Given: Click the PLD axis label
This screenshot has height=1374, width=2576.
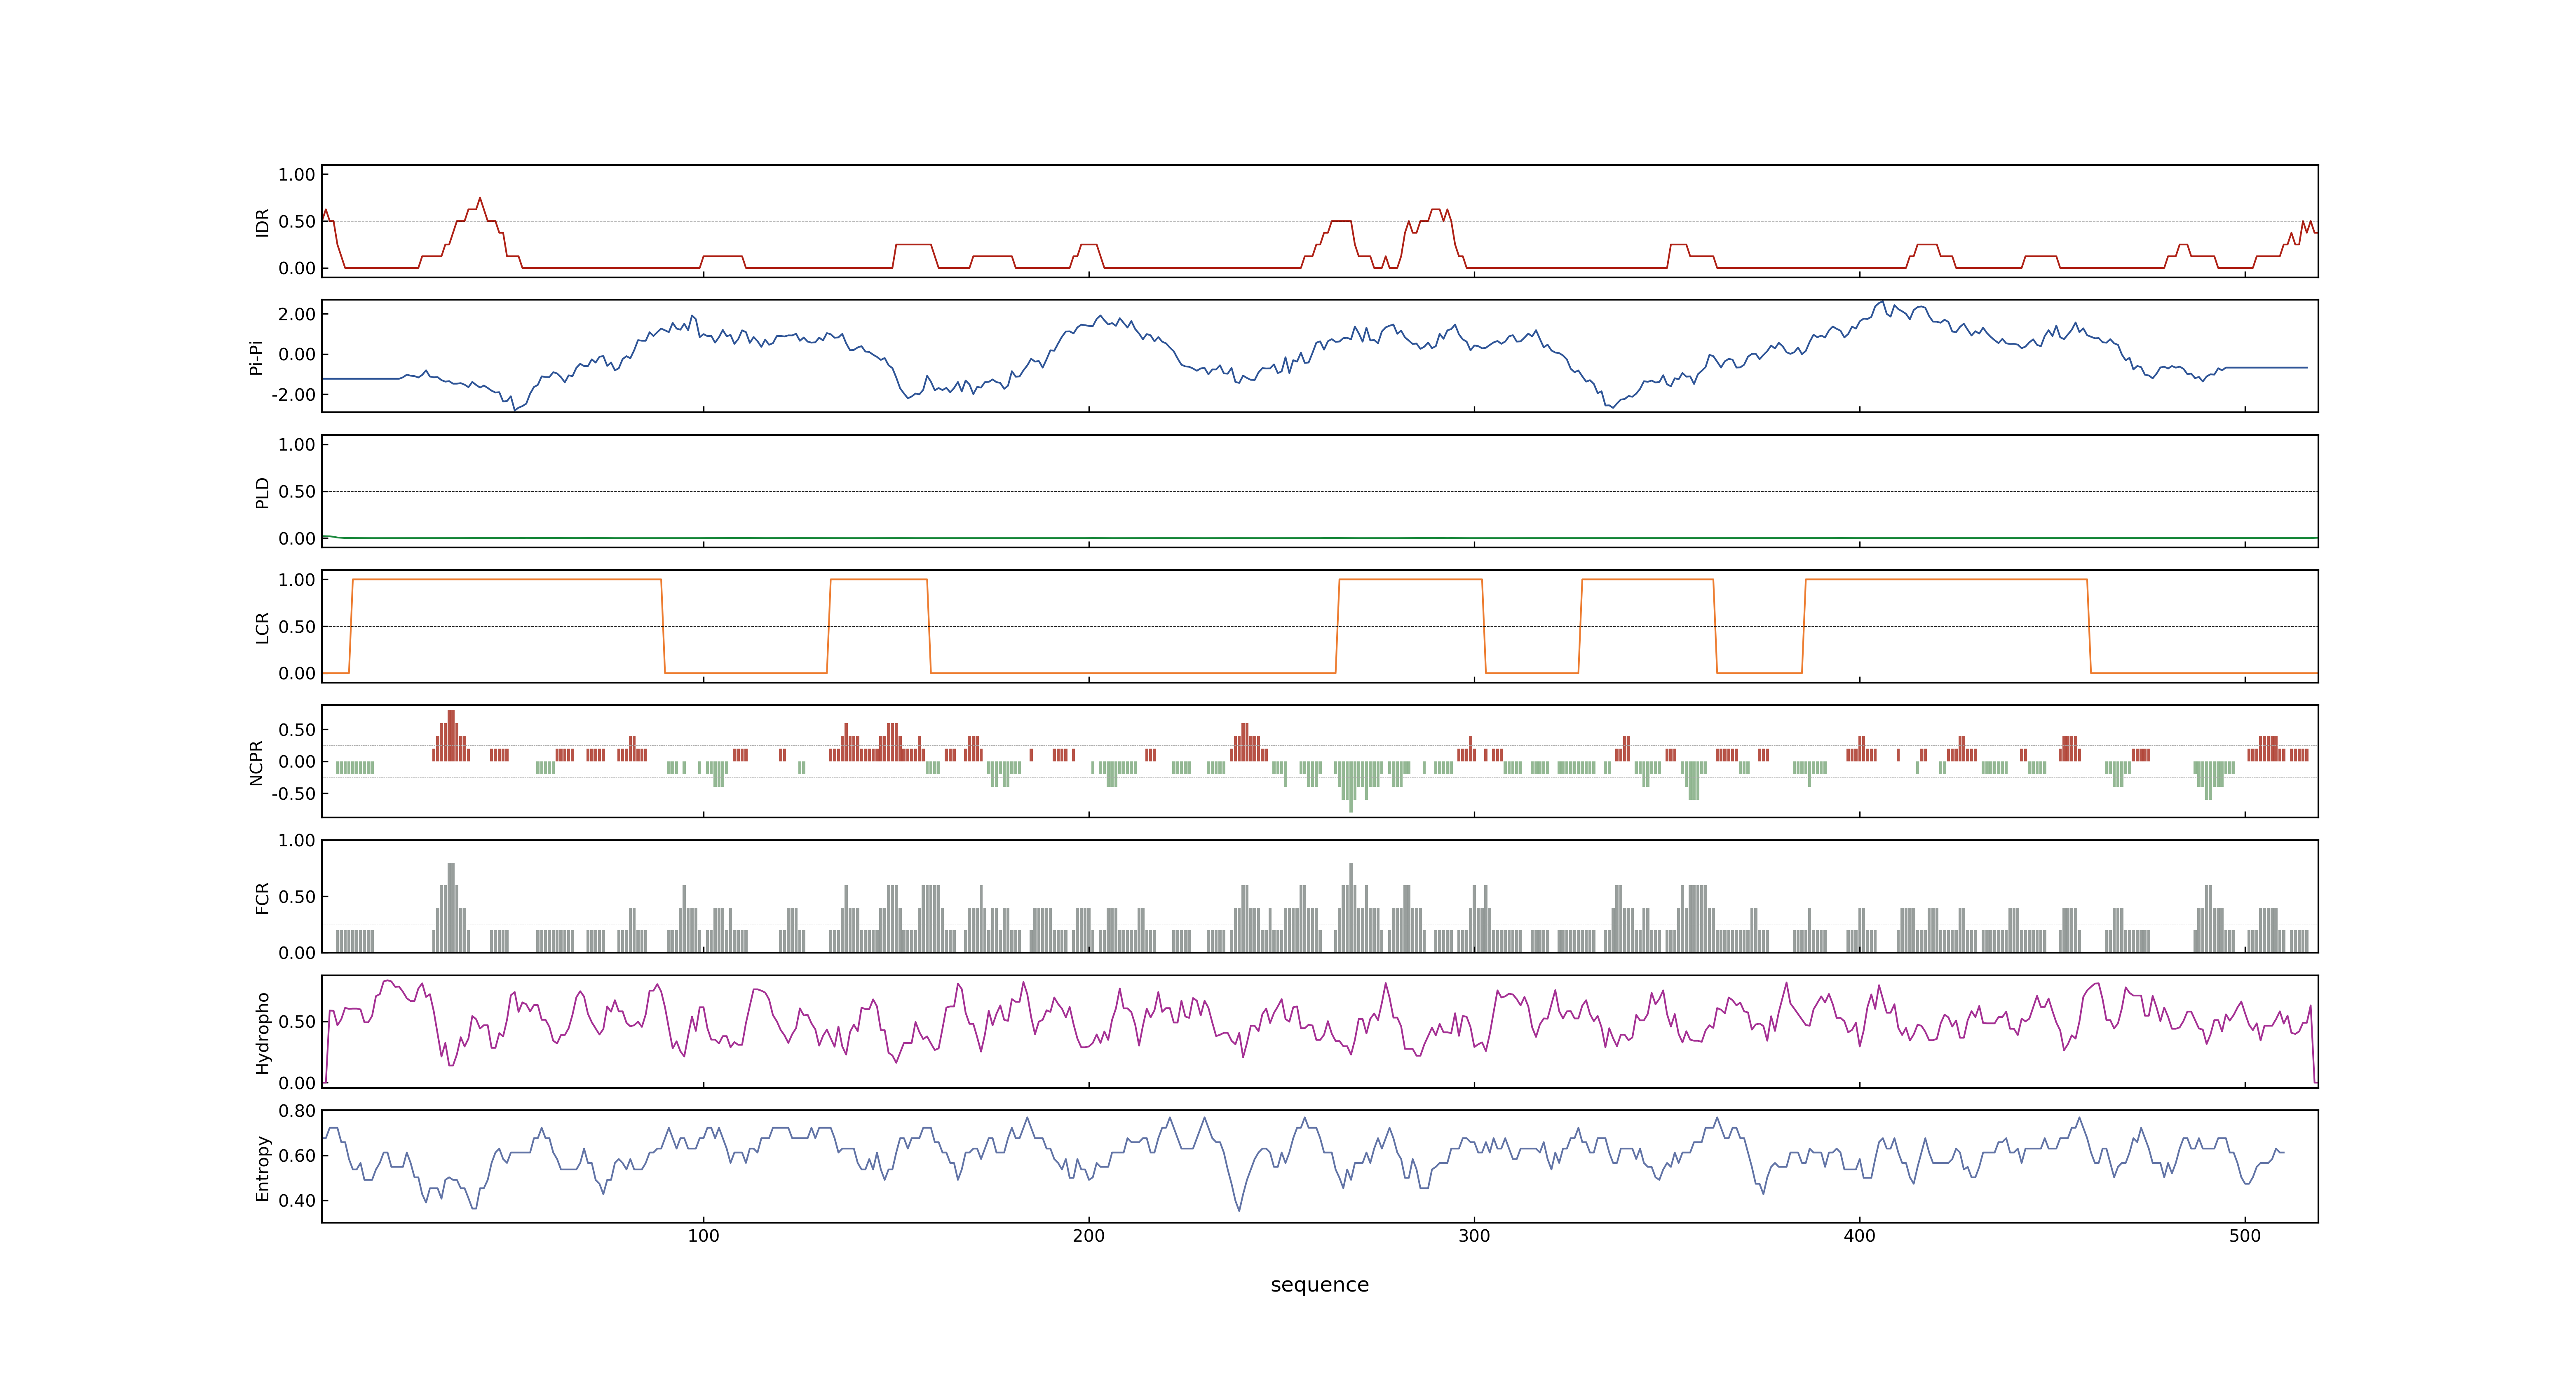Looking at the screenshot, I should (262, 492).
